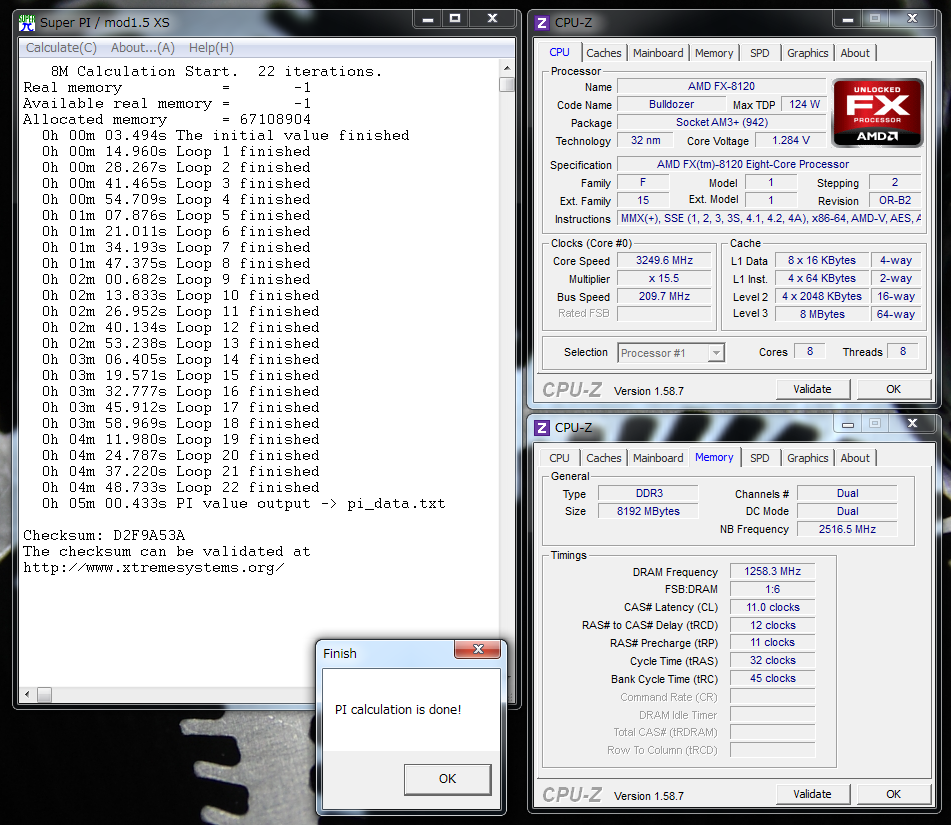Click the CAS# Latency value 11.0 clocks
The width and height of the screenshot is (951, 825).
click(x=773, y=608)
